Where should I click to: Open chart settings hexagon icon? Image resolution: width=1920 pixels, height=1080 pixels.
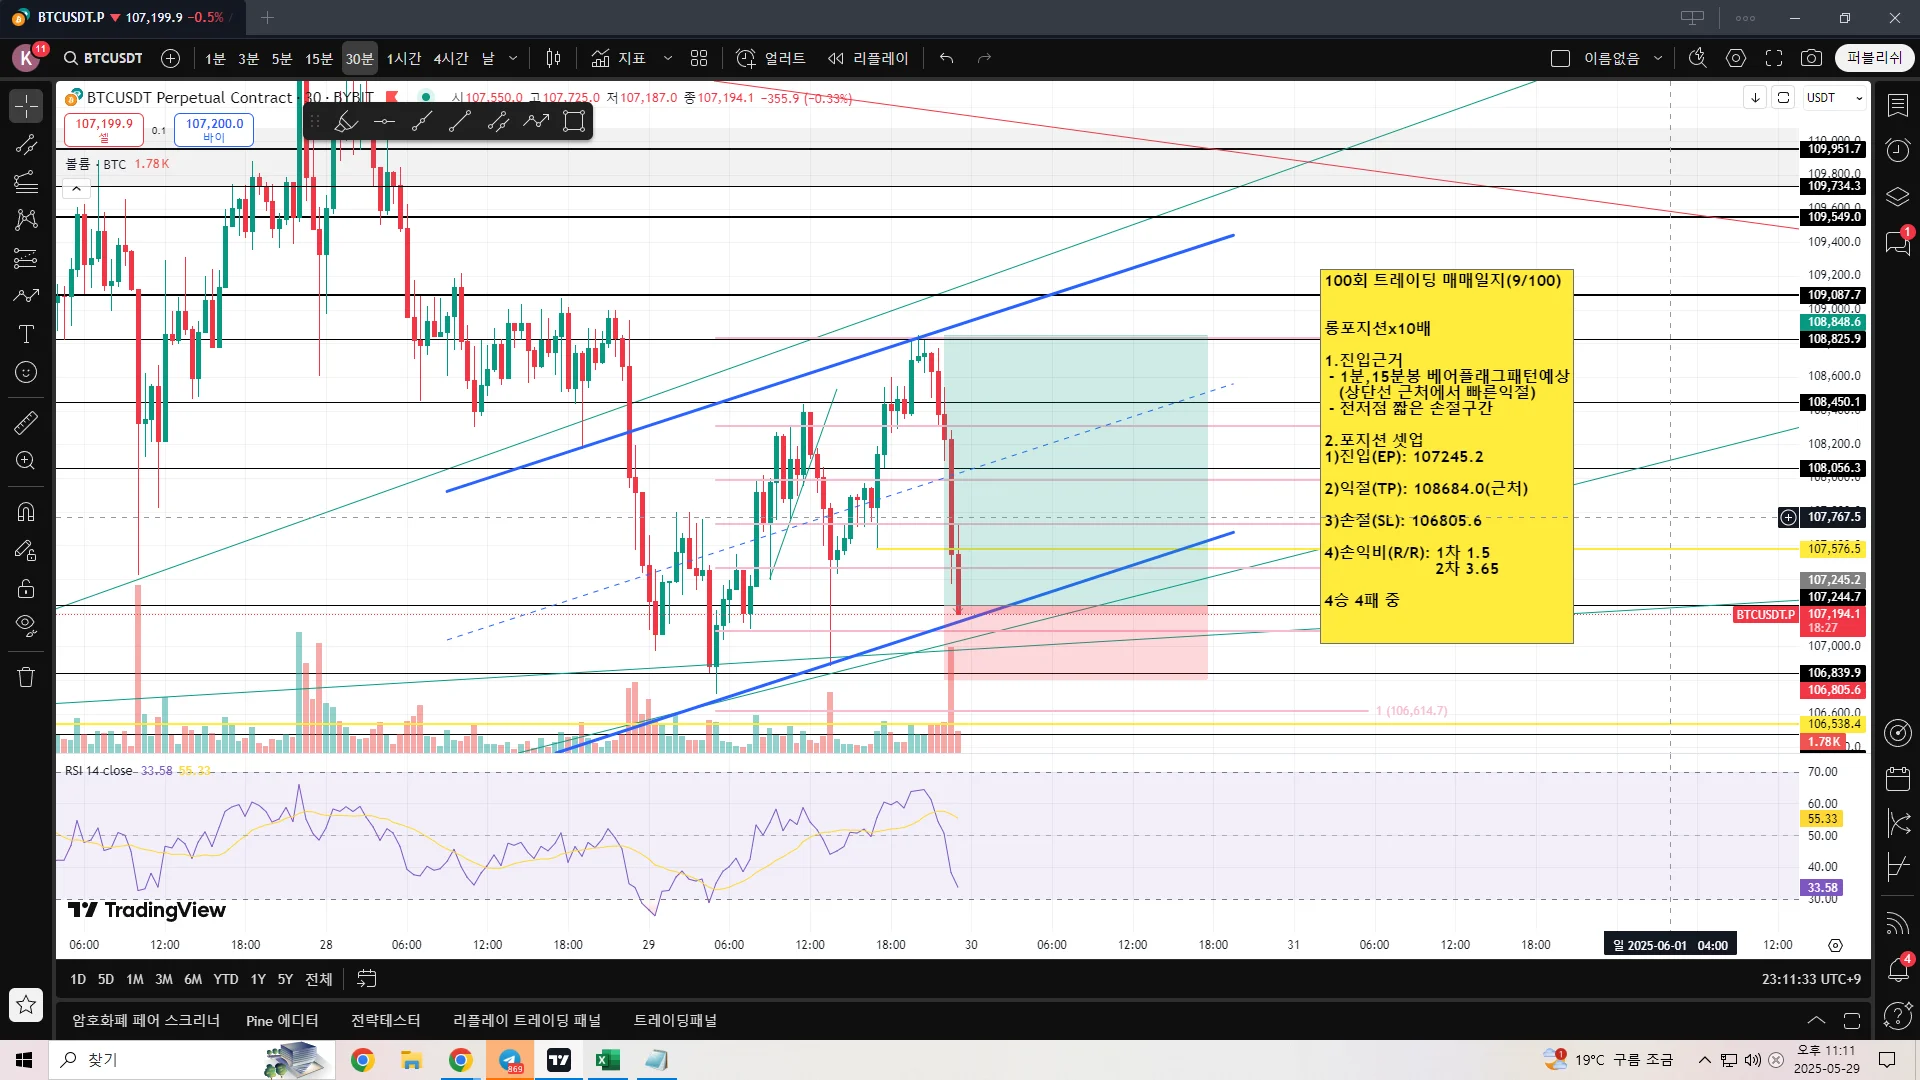[x=1736, y=58]
